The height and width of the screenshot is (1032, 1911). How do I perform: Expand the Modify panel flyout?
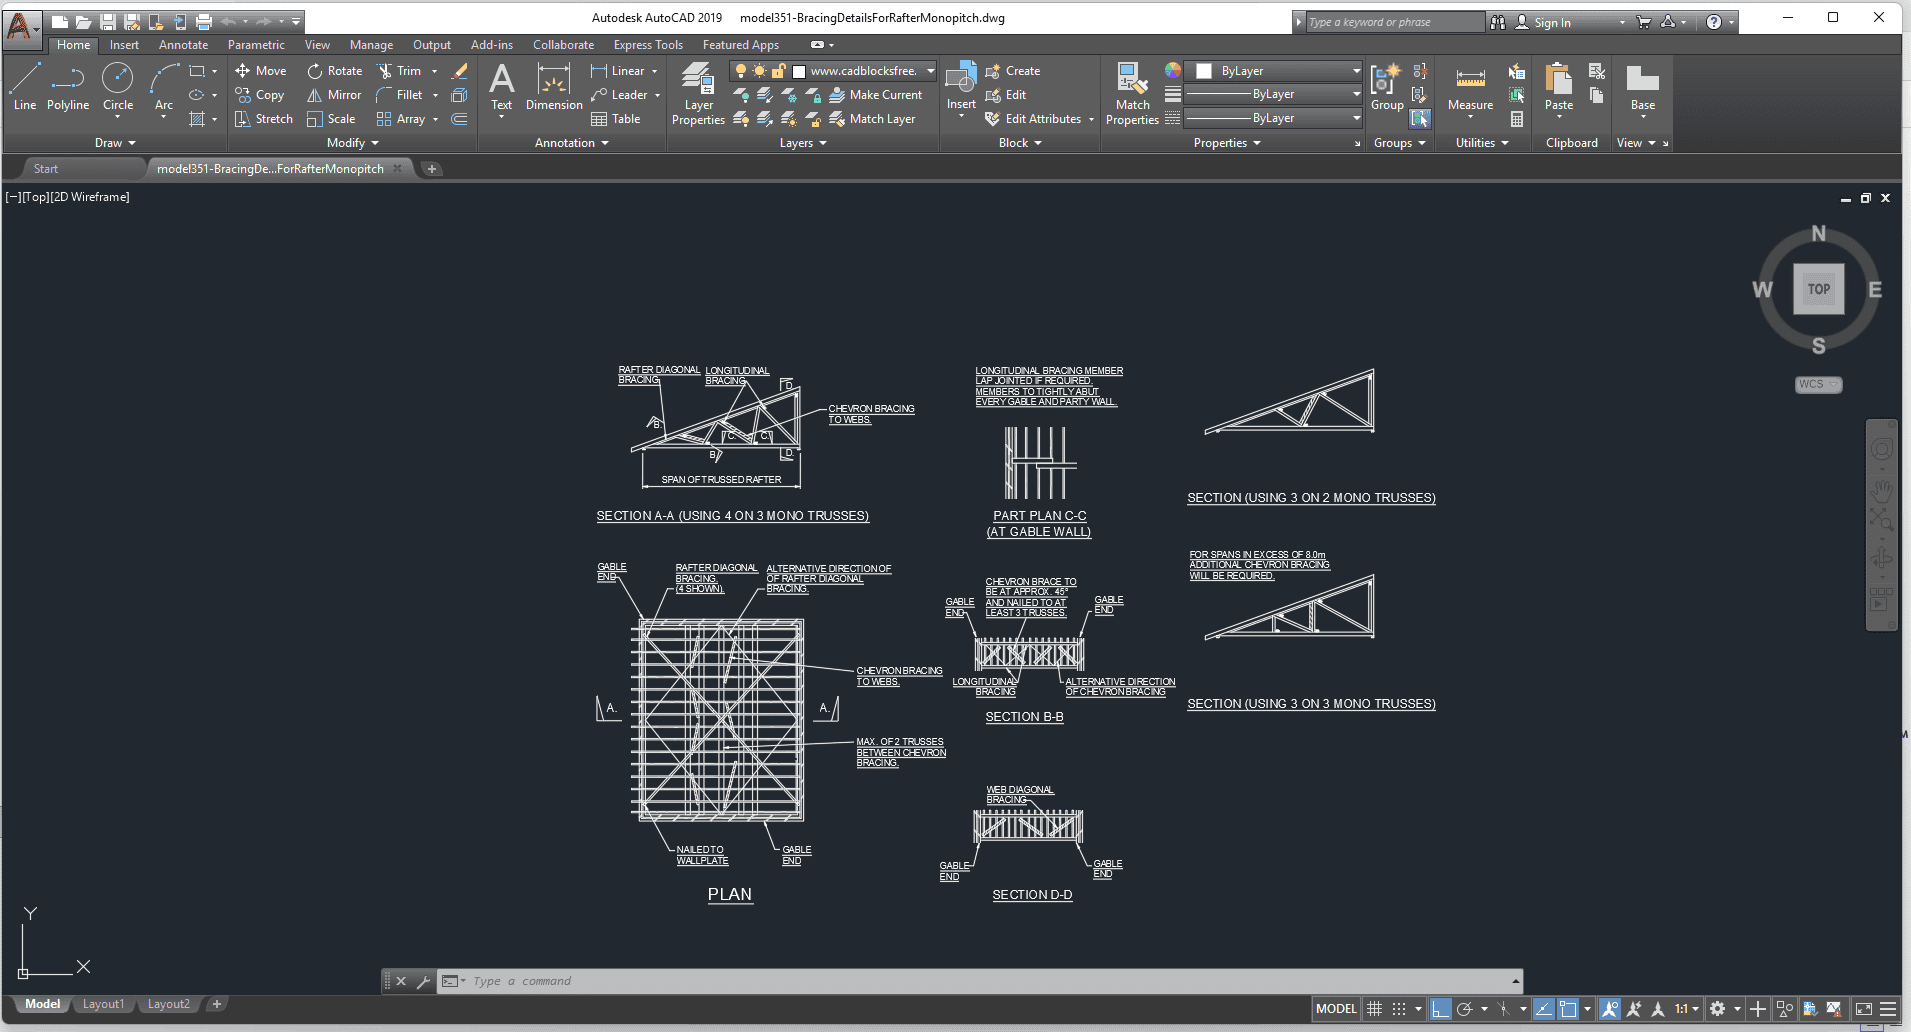[353, 143]
